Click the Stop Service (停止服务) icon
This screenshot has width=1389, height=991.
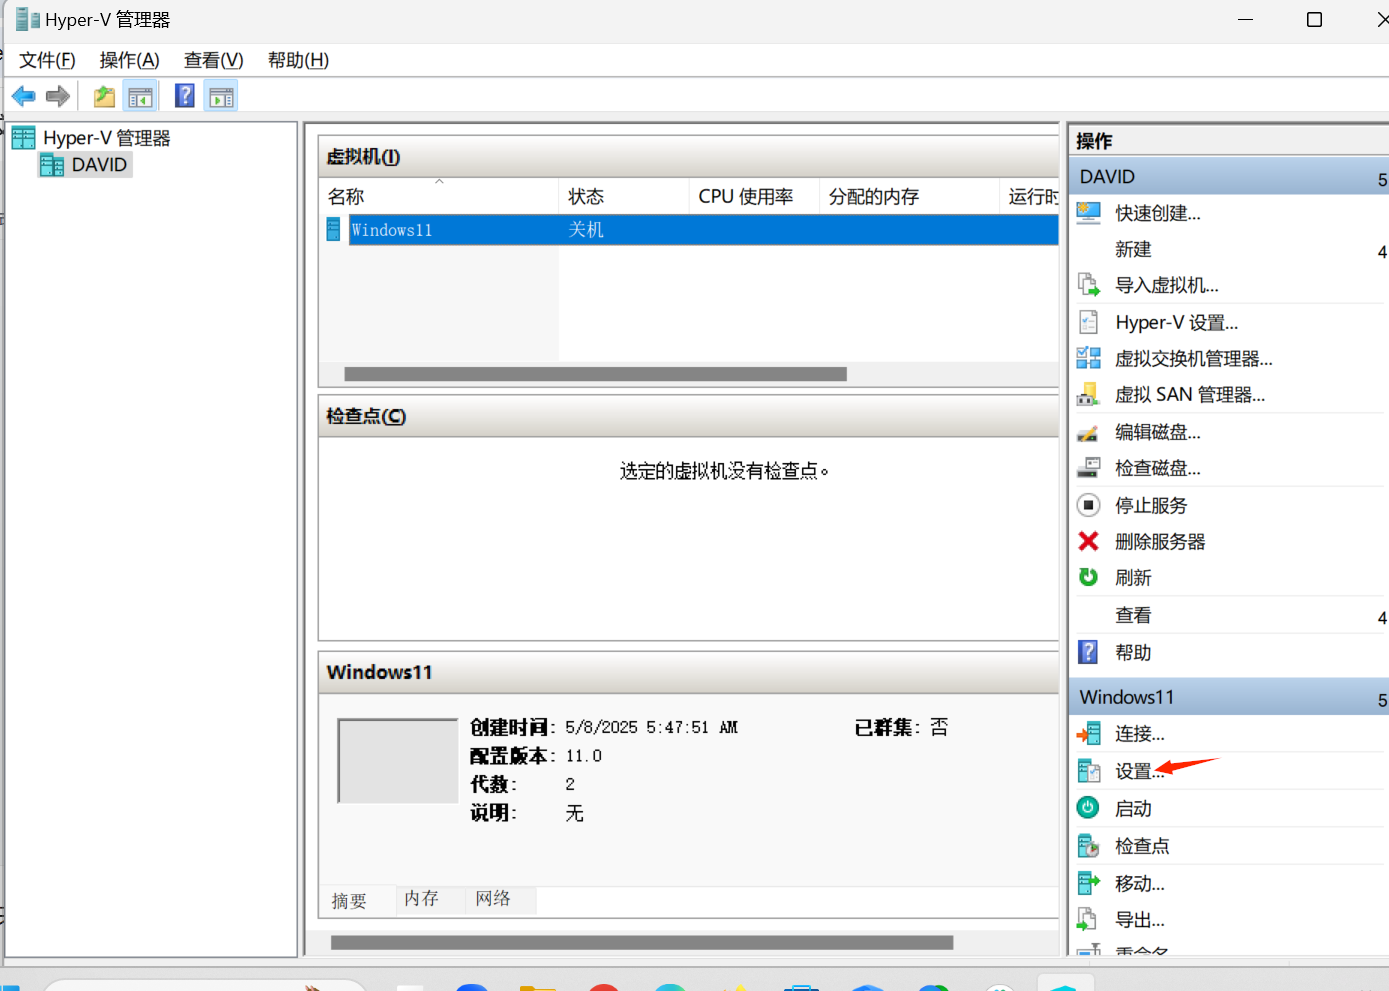tap(1089, 505)
